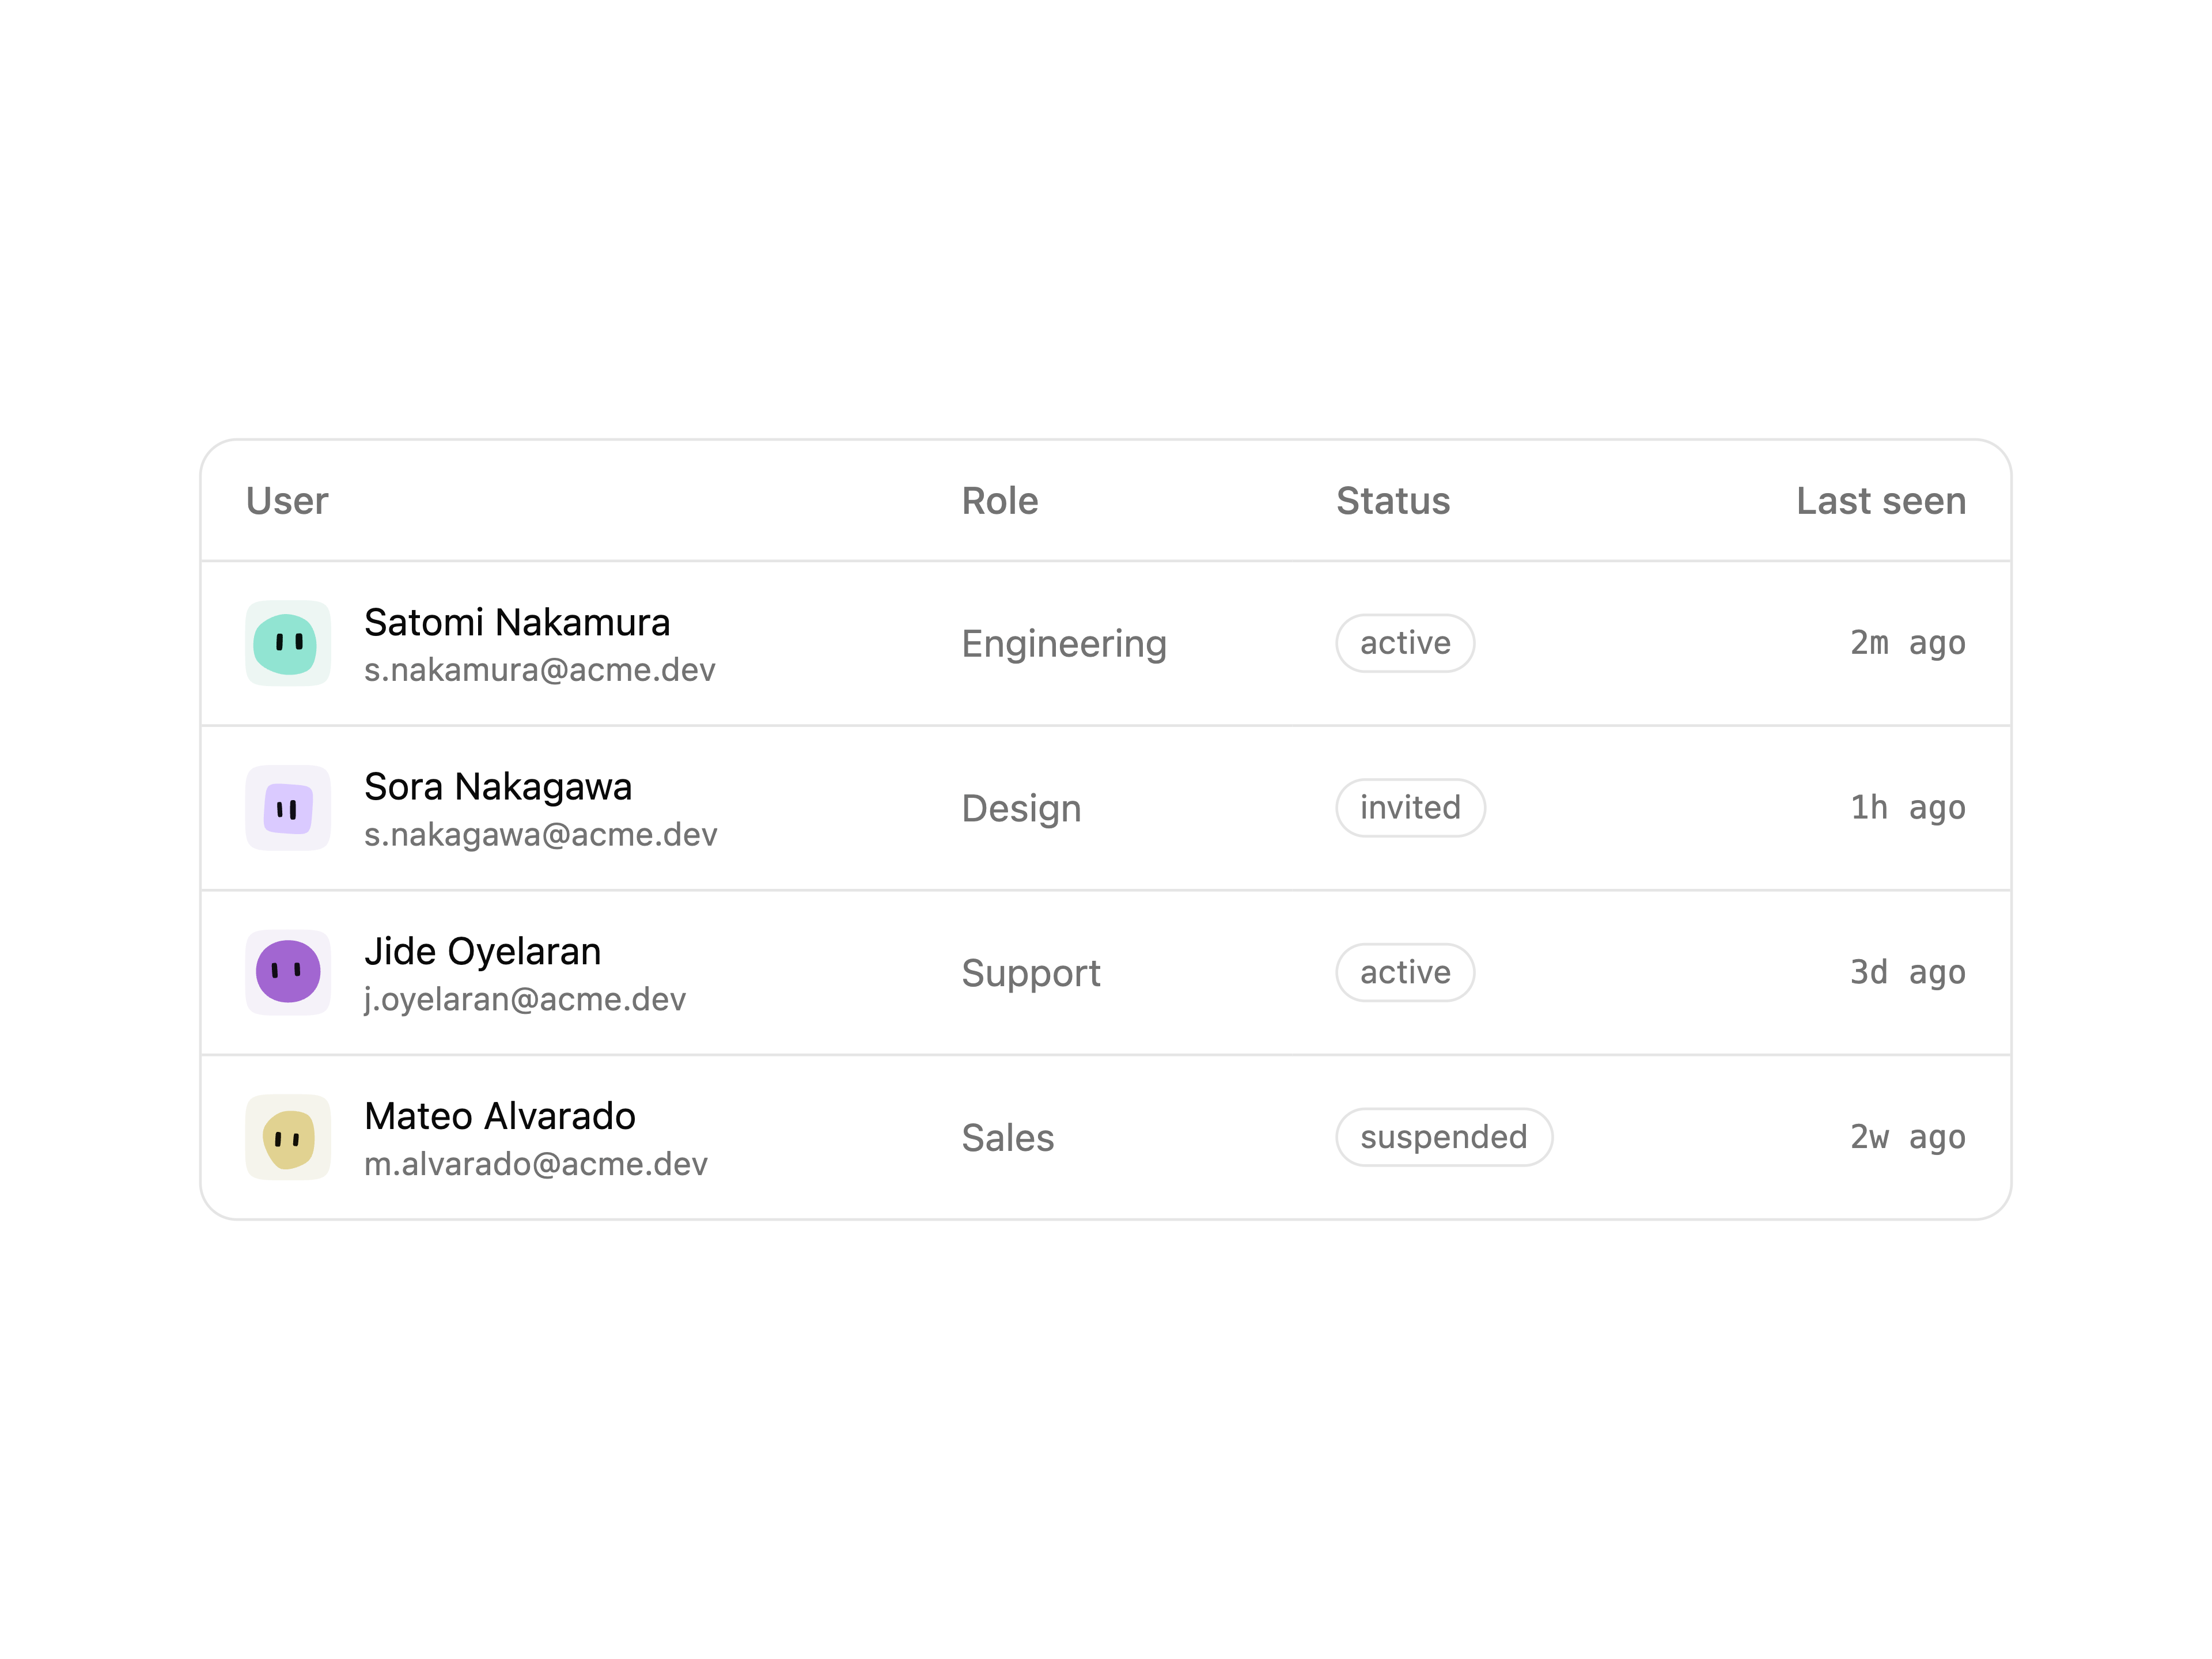Image resolution: width=2212 pixels, height=1659 pixels.
Task: Click the active badge for Satomi Nakamura
Action: coord(1405,643)
